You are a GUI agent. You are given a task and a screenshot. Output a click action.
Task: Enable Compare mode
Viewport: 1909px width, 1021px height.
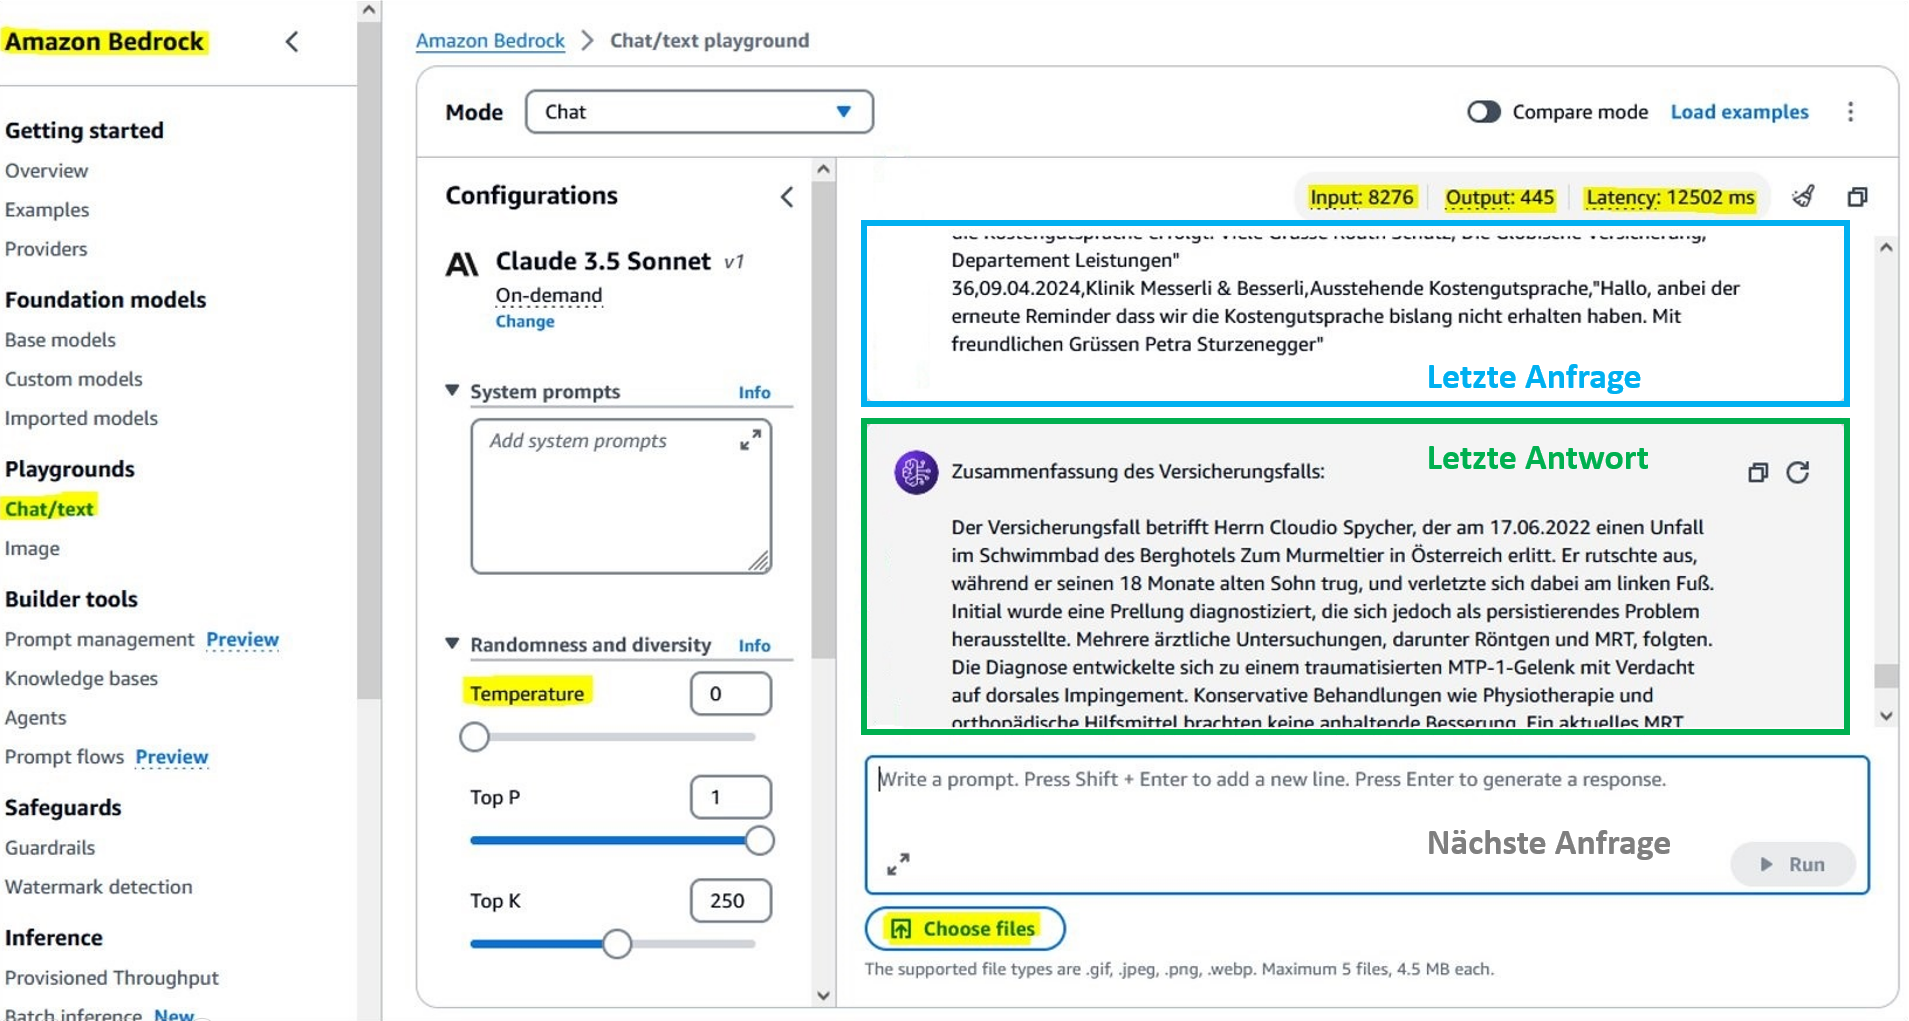1484,112
